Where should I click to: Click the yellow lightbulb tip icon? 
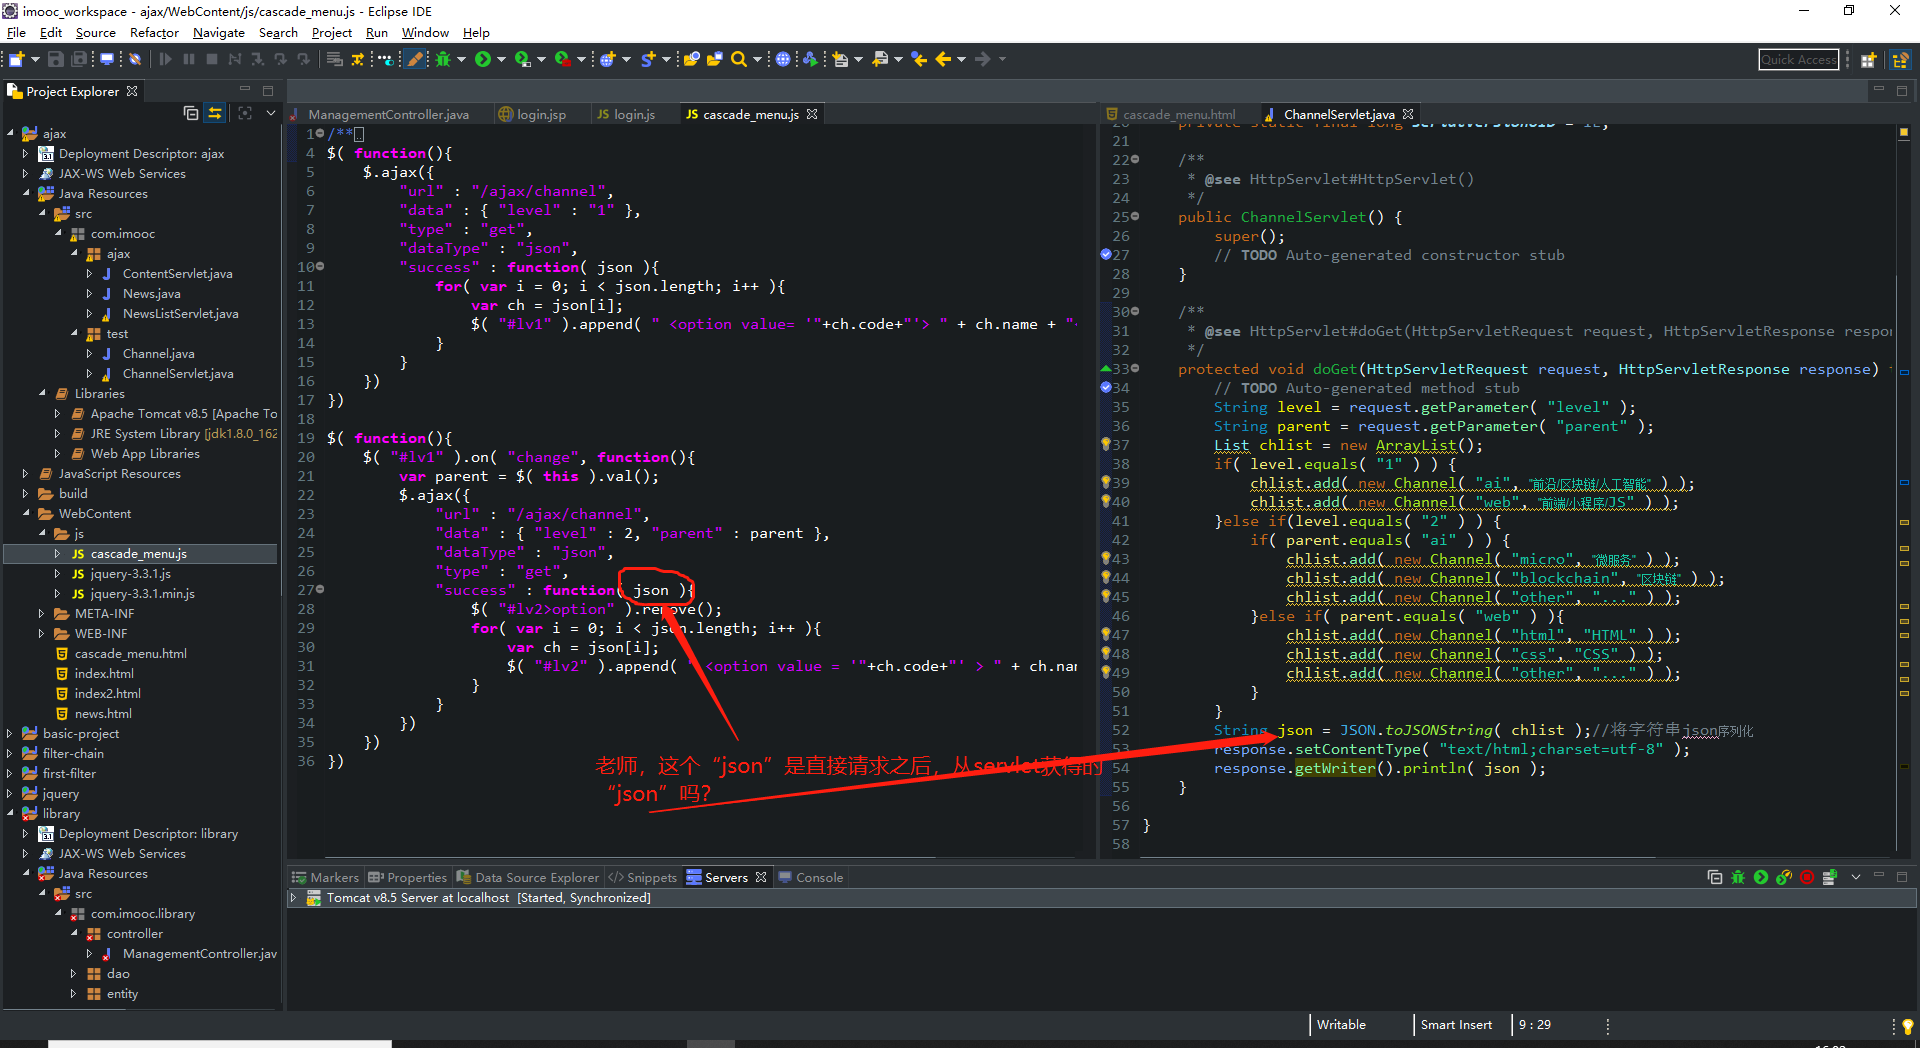[1907, 1026]
